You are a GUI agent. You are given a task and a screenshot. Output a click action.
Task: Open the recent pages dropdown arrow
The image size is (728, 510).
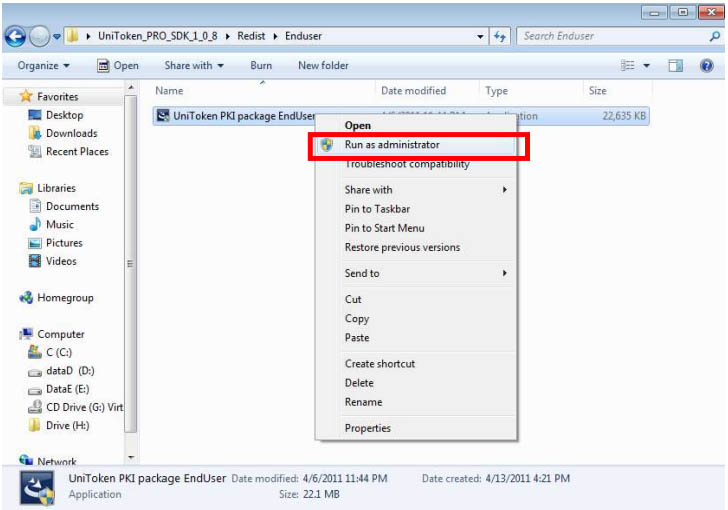57,36
